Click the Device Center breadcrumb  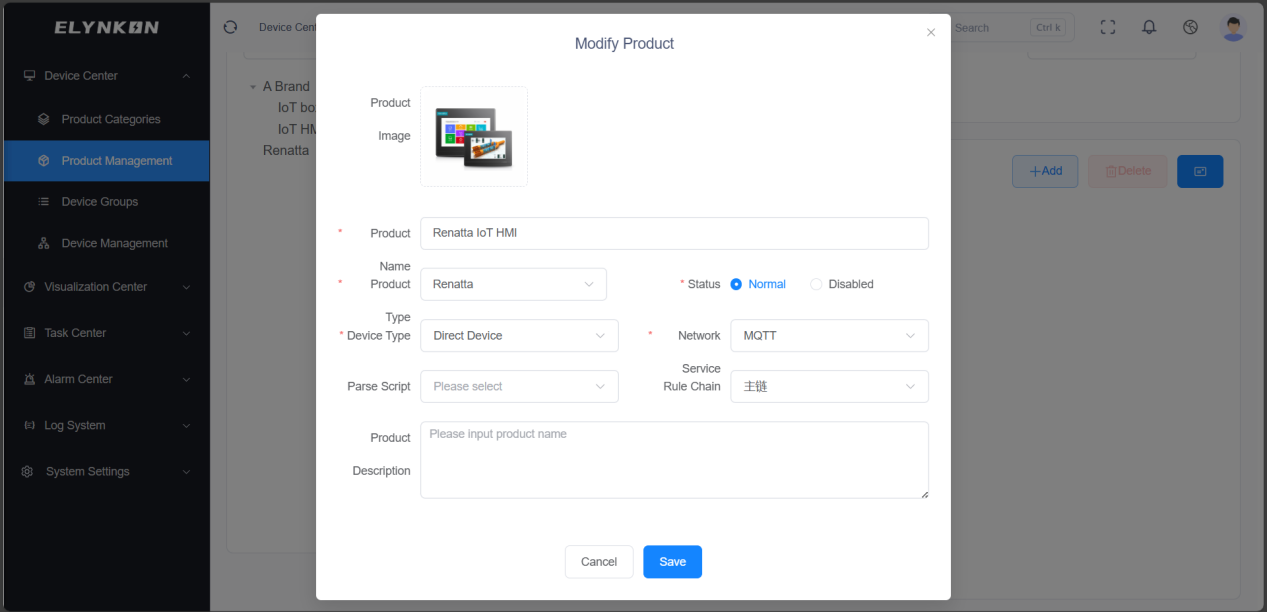(288, 27)
